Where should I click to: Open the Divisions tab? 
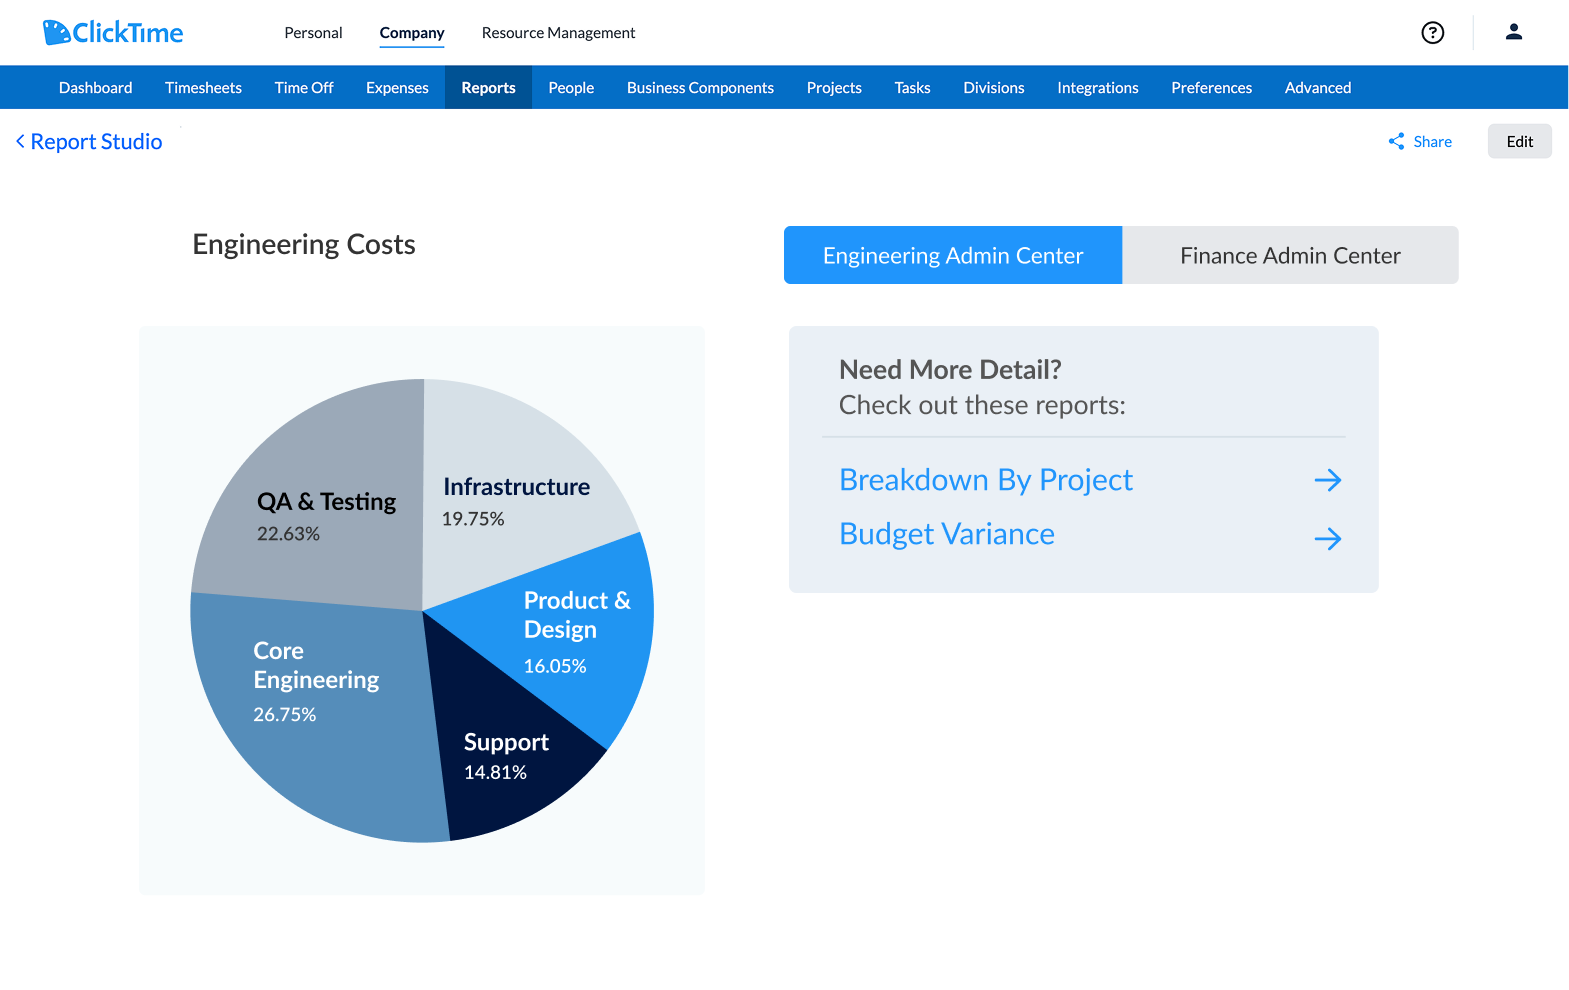pyautogui.click(x=994, y=88)
